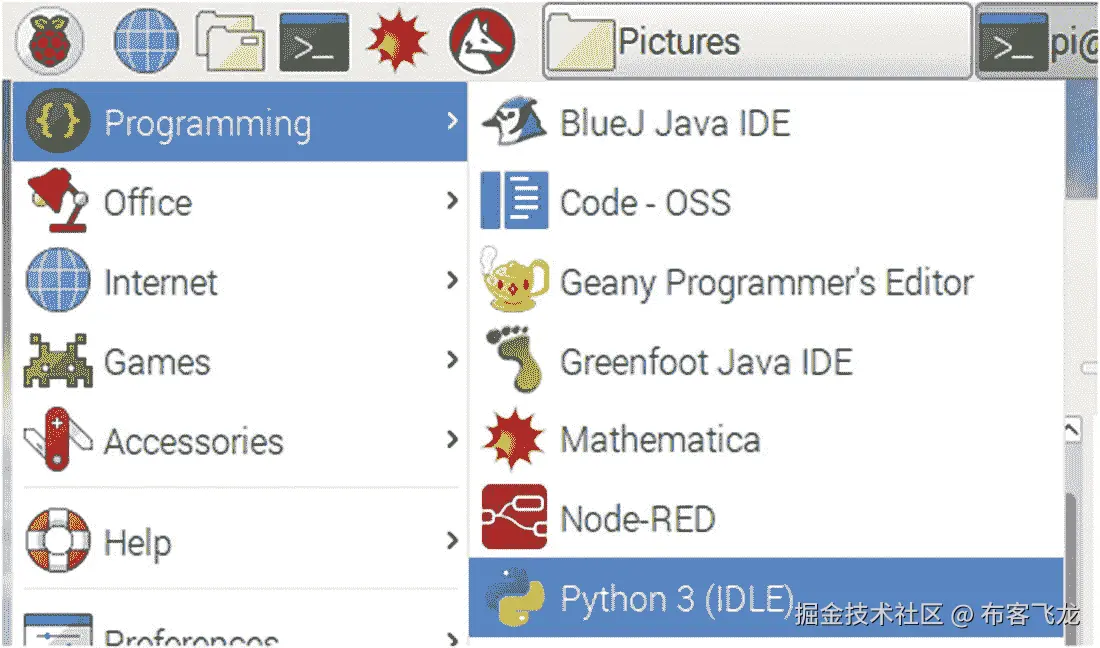Select the Geany Programmer's Editor icon
1100x648 pixels.
pos(513,282)
